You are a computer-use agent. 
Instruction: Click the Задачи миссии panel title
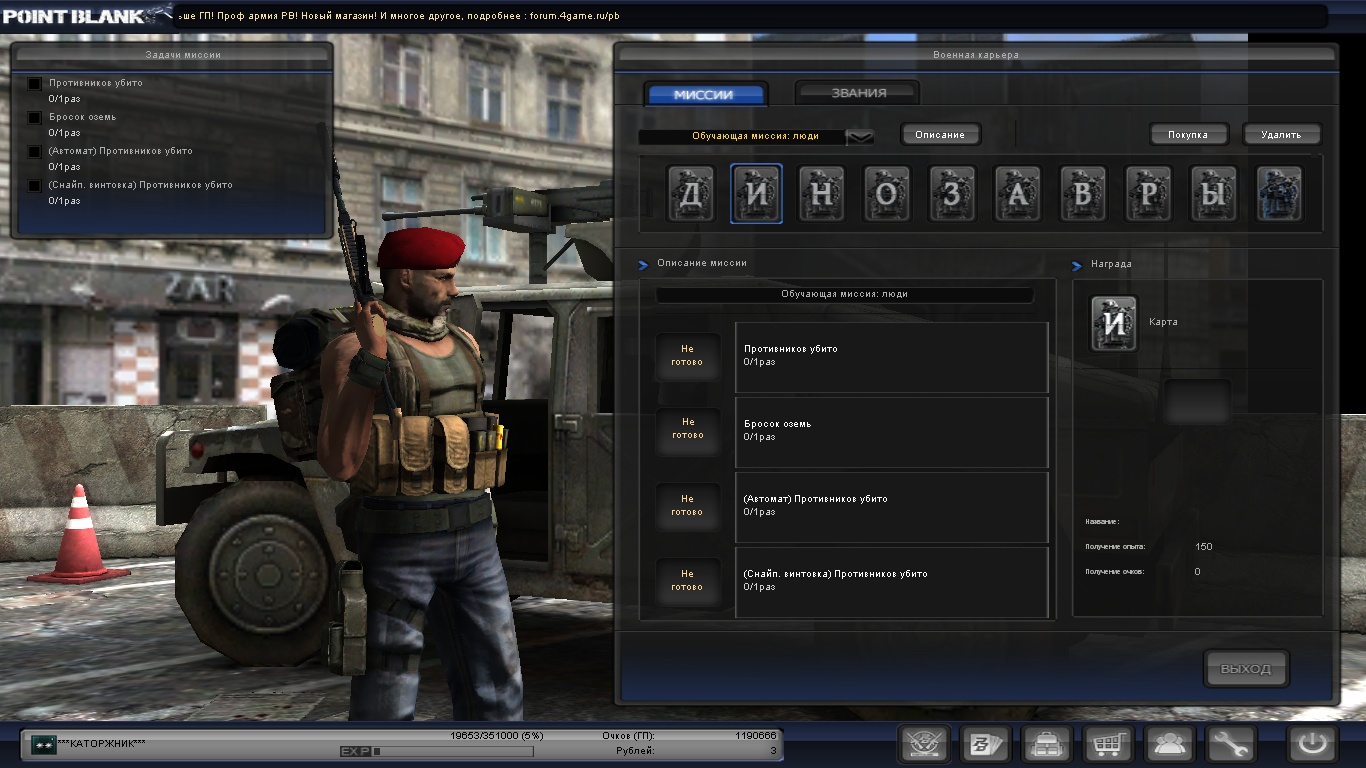pos(183,55)
